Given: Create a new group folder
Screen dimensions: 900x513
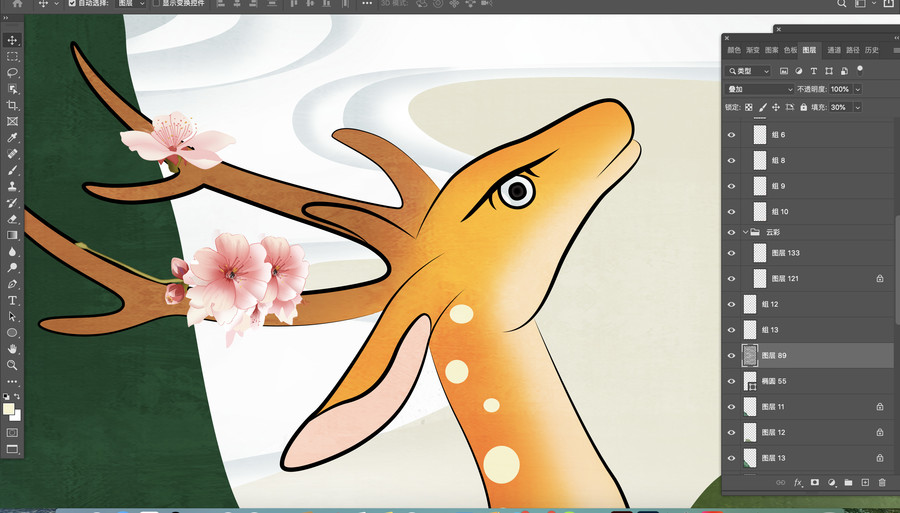Looking at the screenshot, I should (x=848, y=483).
